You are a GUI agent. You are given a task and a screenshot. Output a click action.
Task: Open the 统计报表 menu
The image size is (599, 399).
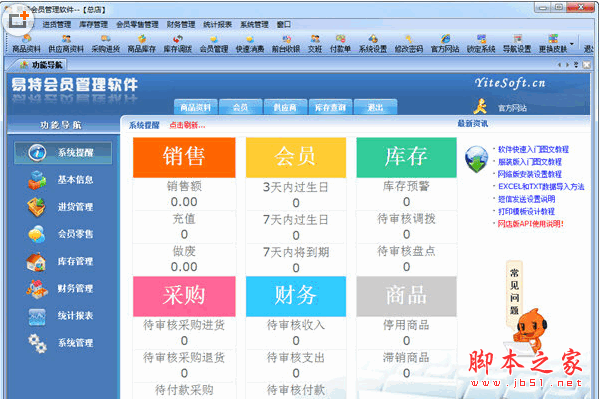pos(217,24)
